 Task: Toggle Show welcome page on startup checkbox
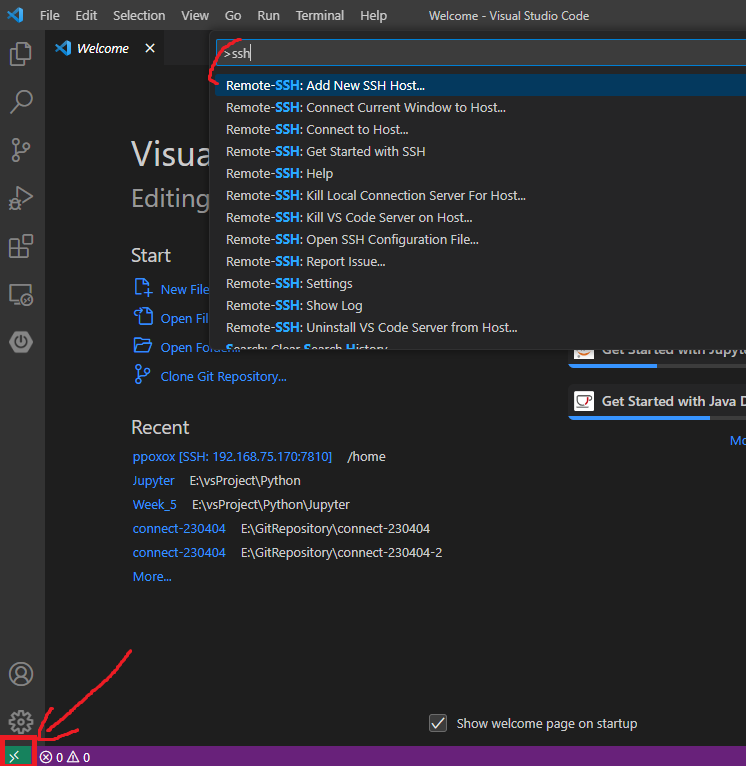coord(438,723)
